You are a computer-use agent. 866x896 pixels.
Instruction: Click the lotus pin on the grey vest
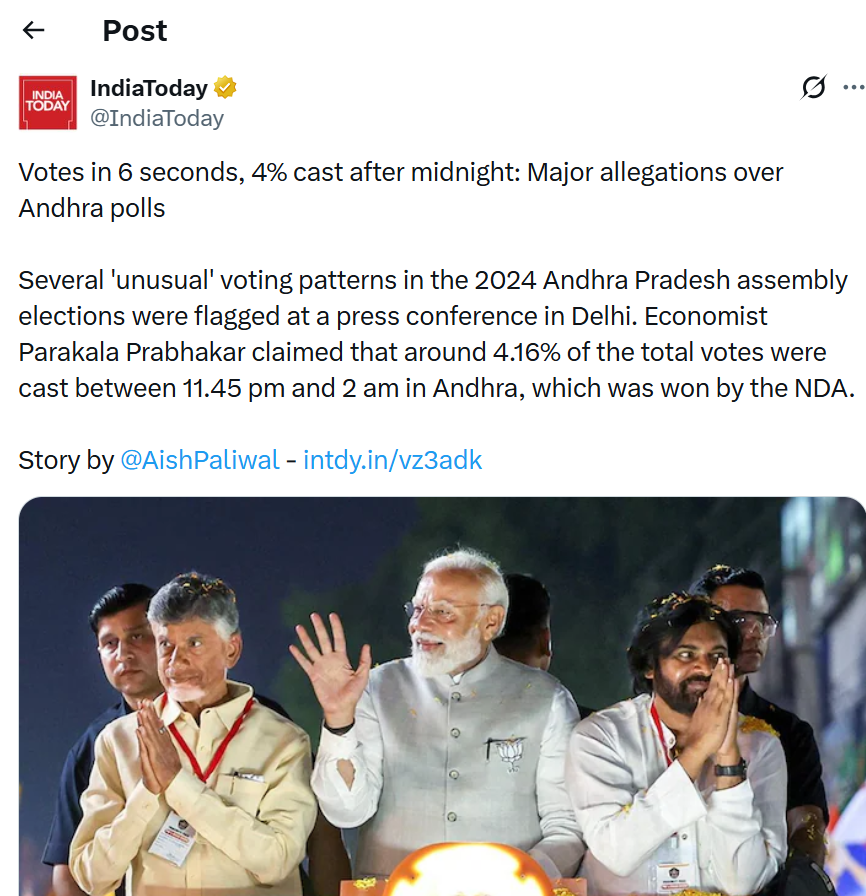(x=510, y=751)
